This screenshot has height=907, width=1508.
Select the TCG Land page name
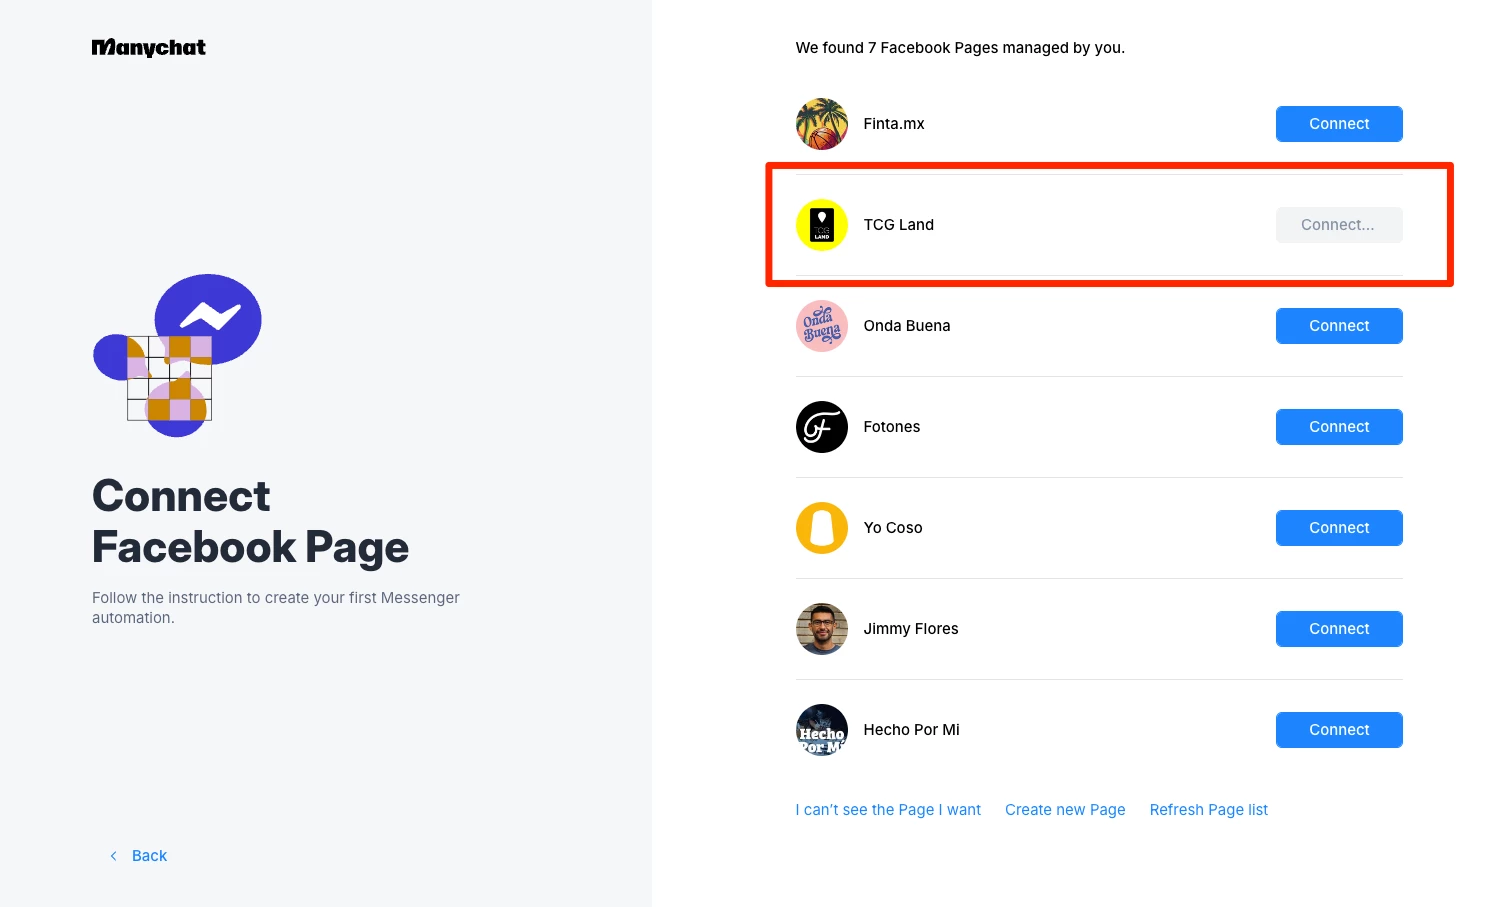(899, 225)
